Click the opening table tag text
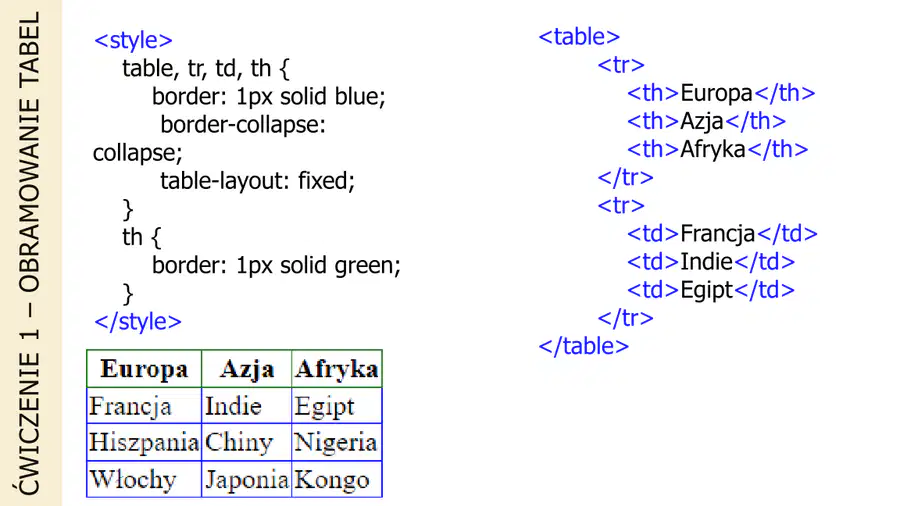Image resolution: width=900 pixels, height=506 pixels. click(579, 37)
